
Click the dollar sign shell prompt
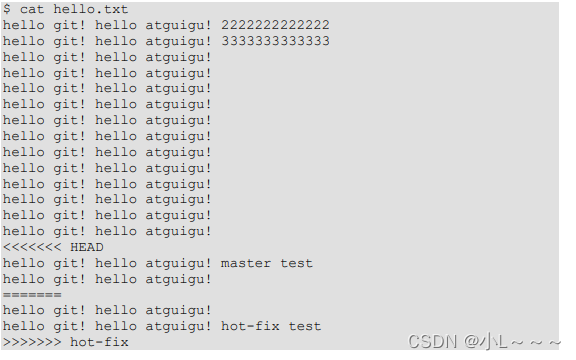coord(7,9)
